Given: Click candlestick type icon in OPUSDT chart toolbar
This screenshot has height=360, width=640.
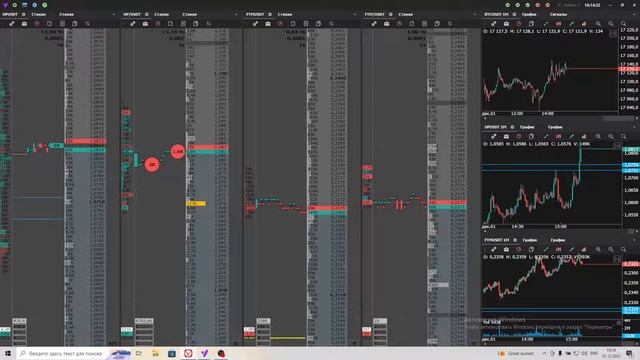Looking at the screenshot, I should click(558, 136).
